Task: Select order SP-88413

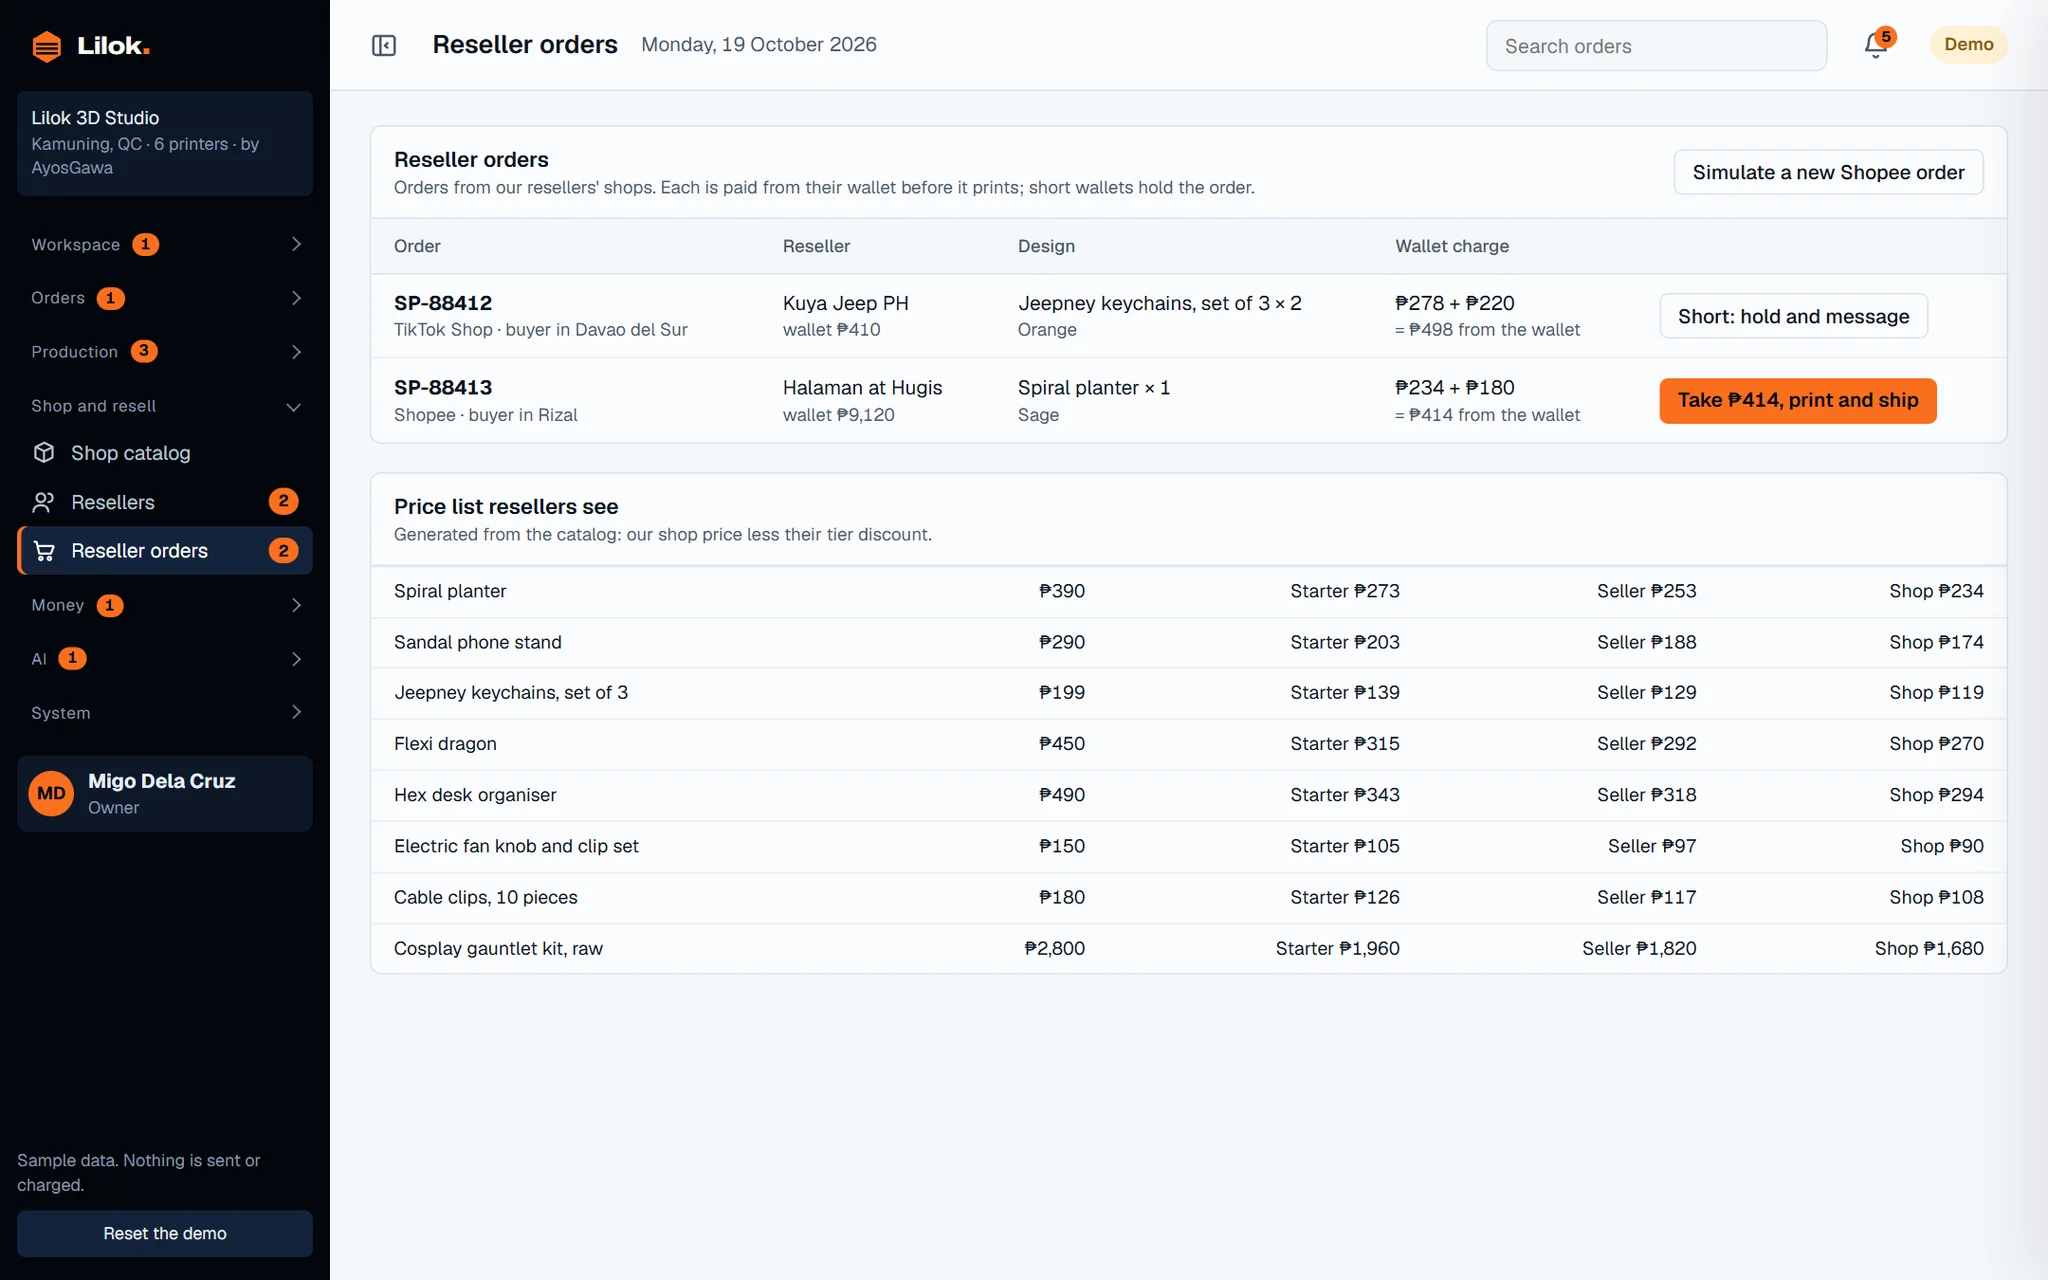Action: coord(443,387)
